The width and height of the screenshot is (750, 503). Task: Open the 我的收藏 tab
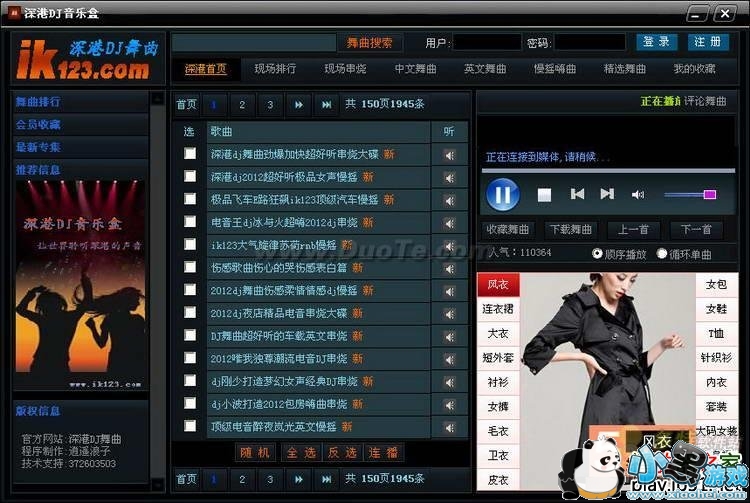click(x=695, y=69)
